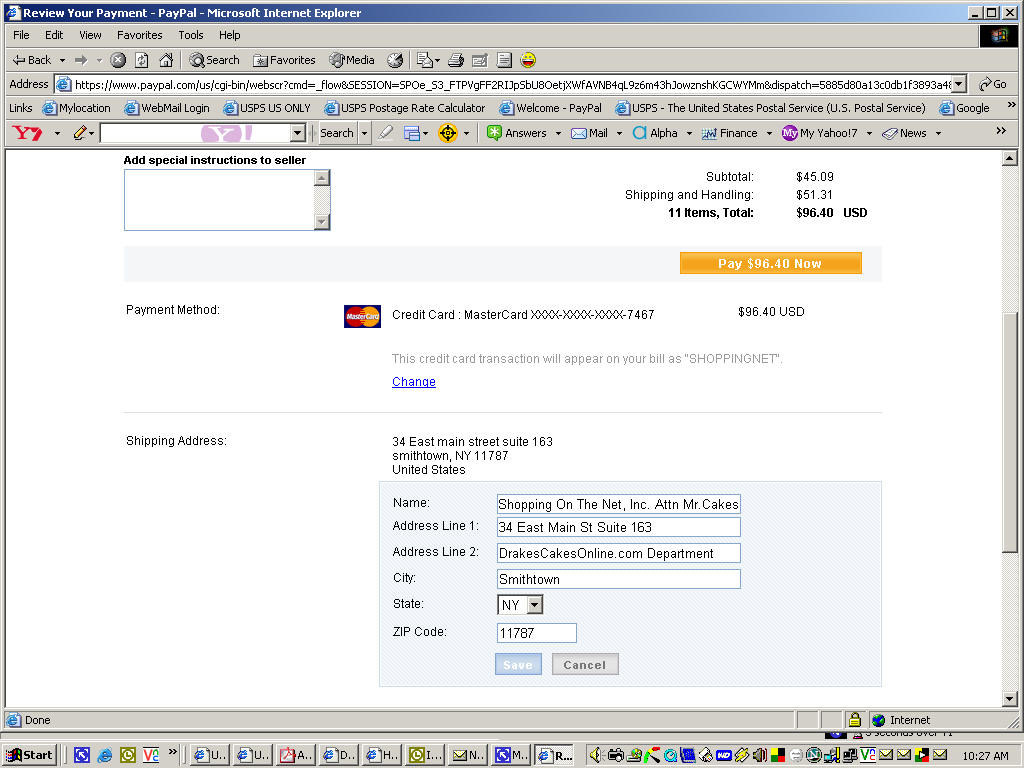Expand the address bar URL dropdown
This screenshot has width=1024, height=768.
point(959,85)
